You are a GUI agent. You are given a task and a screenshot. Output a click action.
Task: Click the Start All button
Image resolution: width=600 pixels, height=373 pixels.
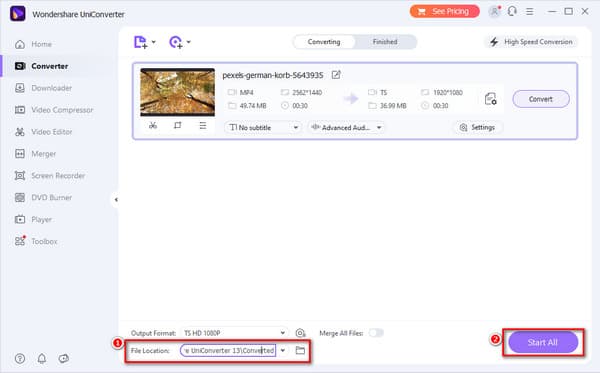(x=543, y=342)
